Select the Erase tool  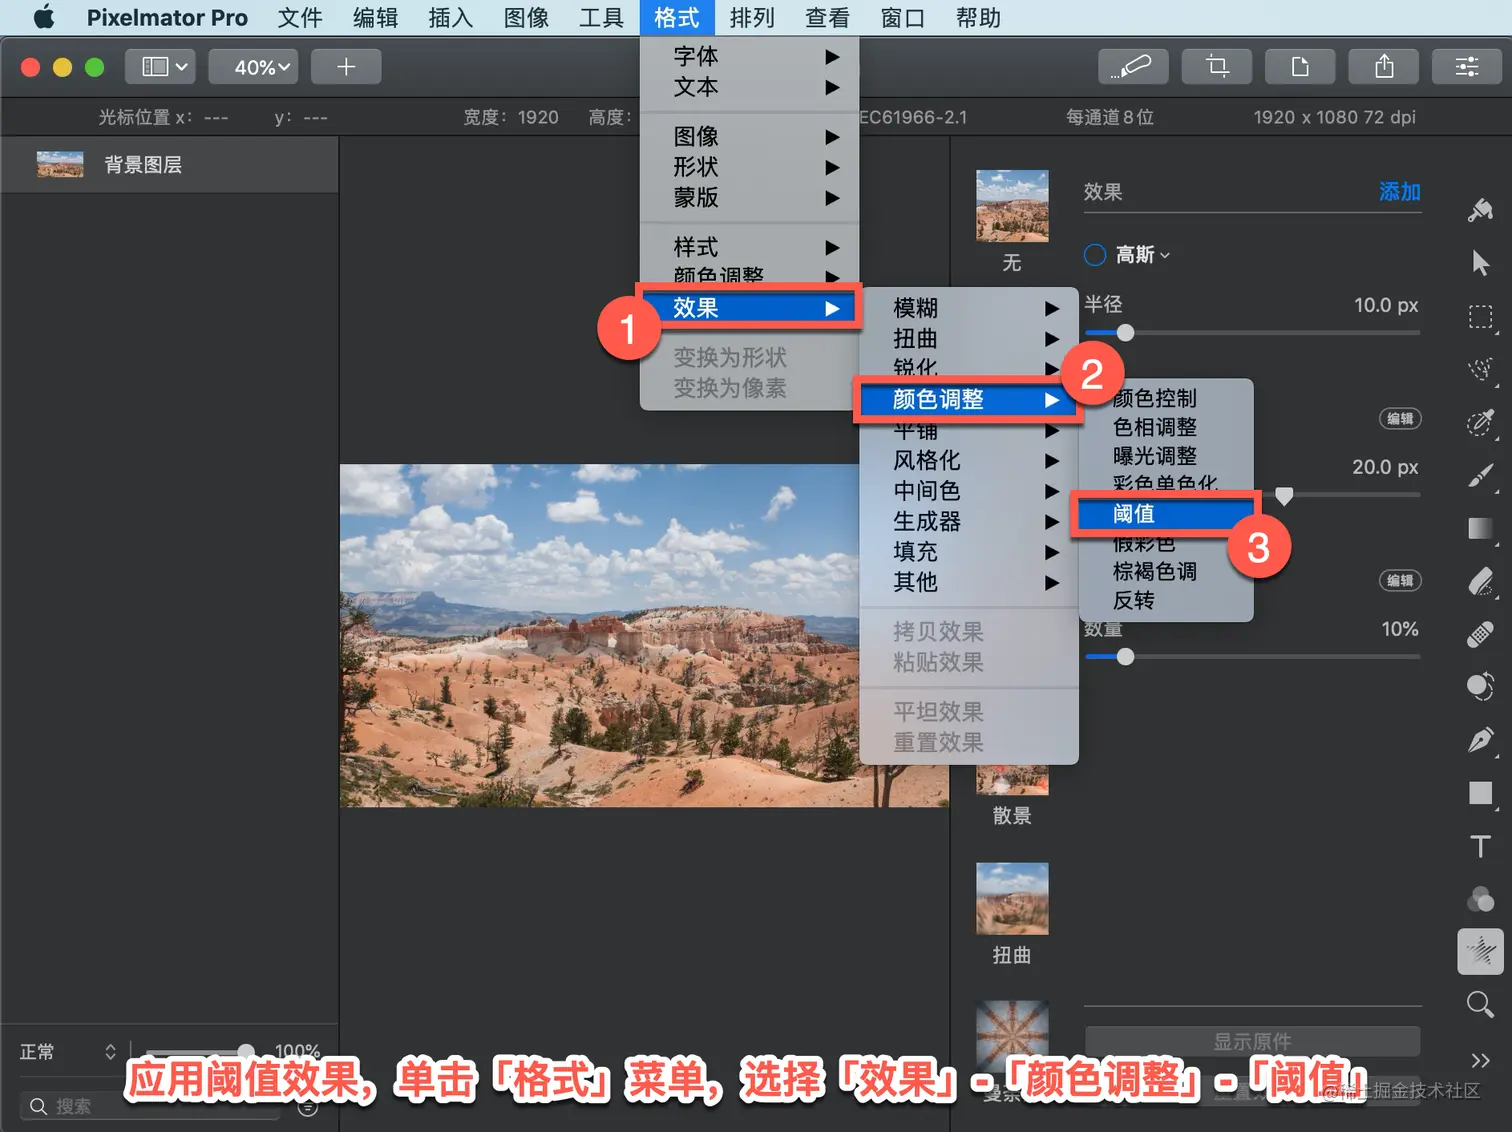(1480, 581)
